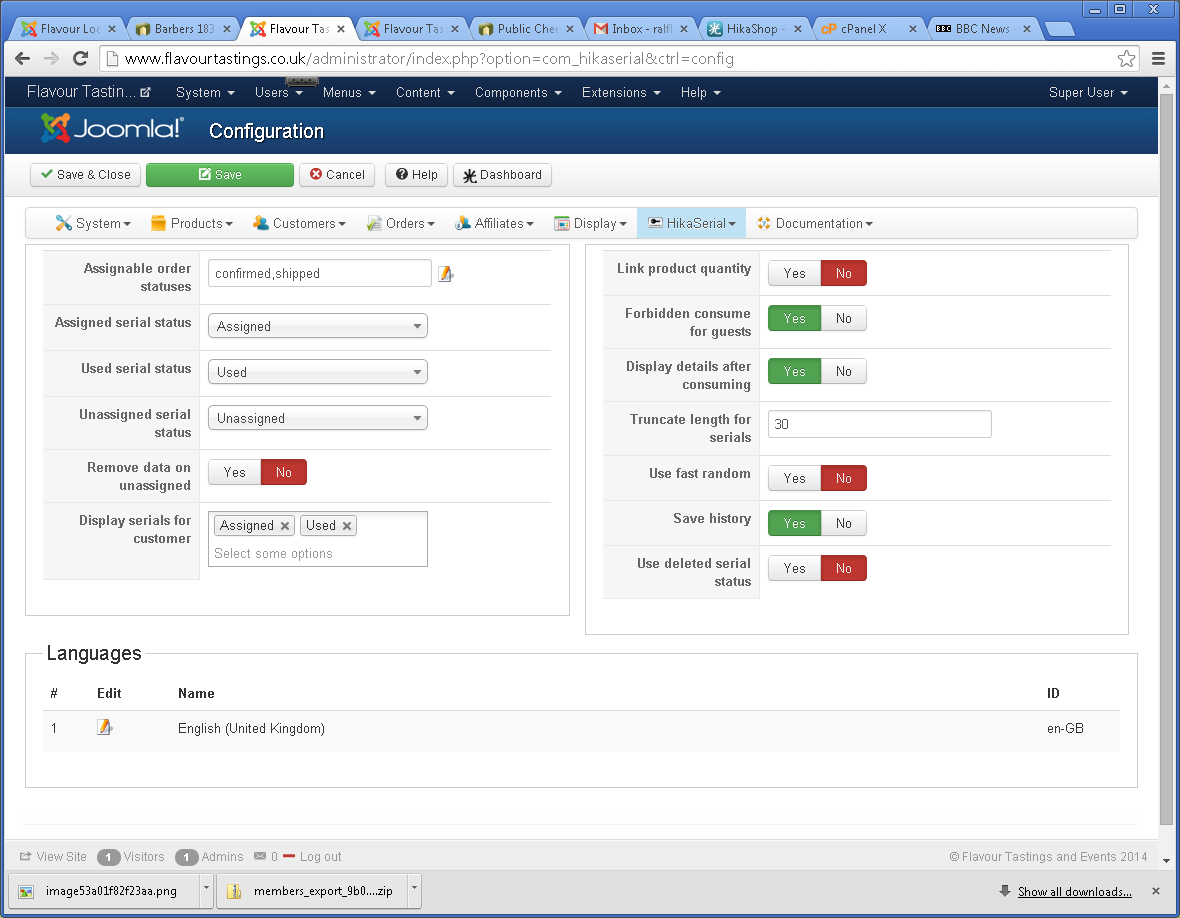The height and width of the screenshot is (918, 1180).
Task: Open members_export zip download options arrow
Action: (414, 890)
